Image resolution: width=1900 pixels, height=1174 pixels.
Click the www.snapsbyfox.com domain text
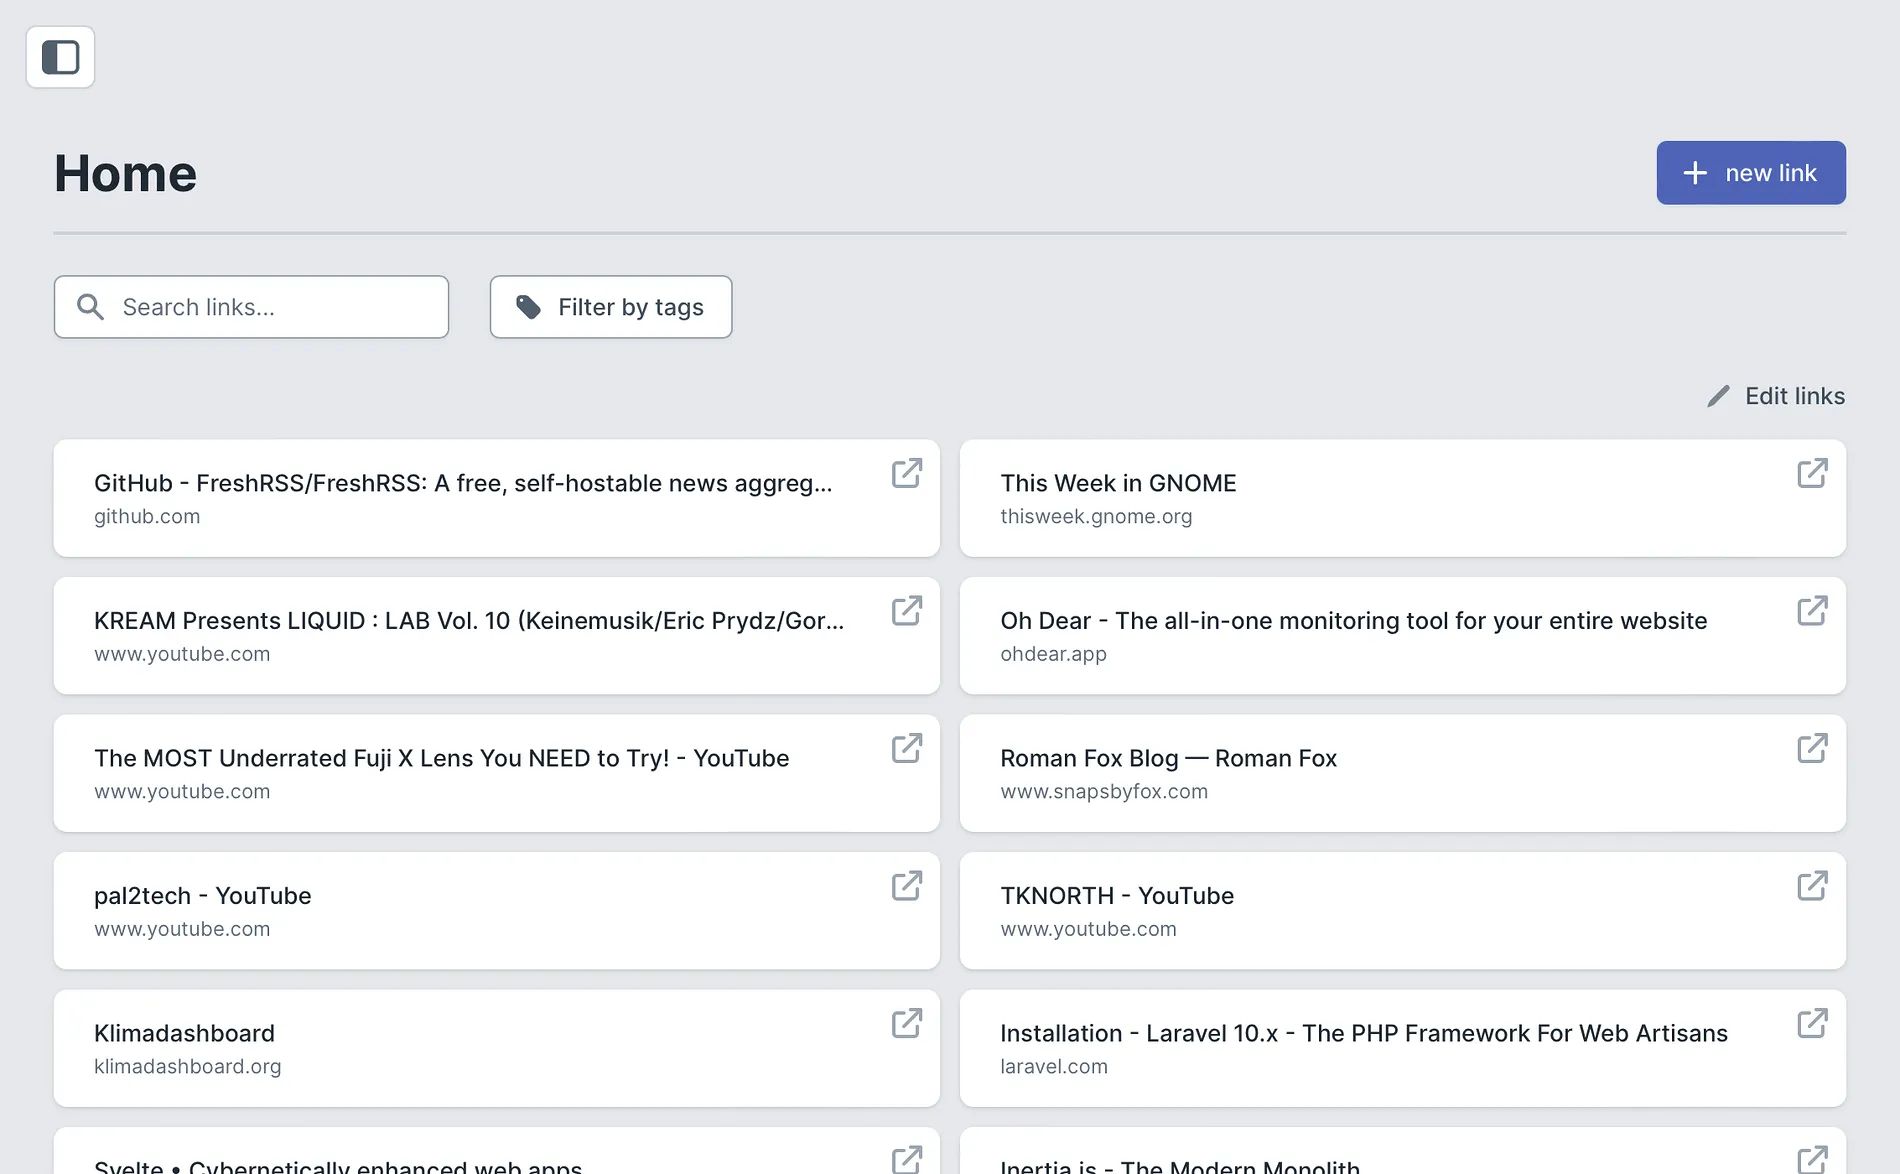click(1104, 792)
